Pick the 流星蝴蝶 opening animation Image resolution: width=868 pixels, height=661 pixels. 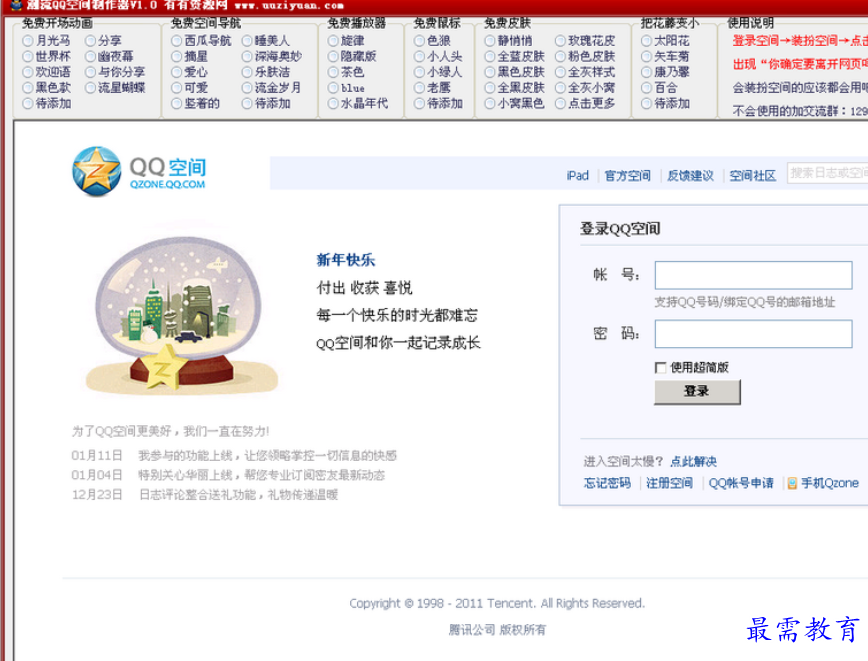click(x=90, y=87)
